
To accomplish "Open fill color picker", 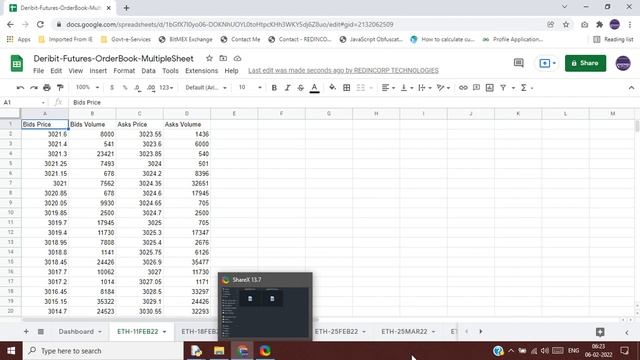I will [333, 87].
